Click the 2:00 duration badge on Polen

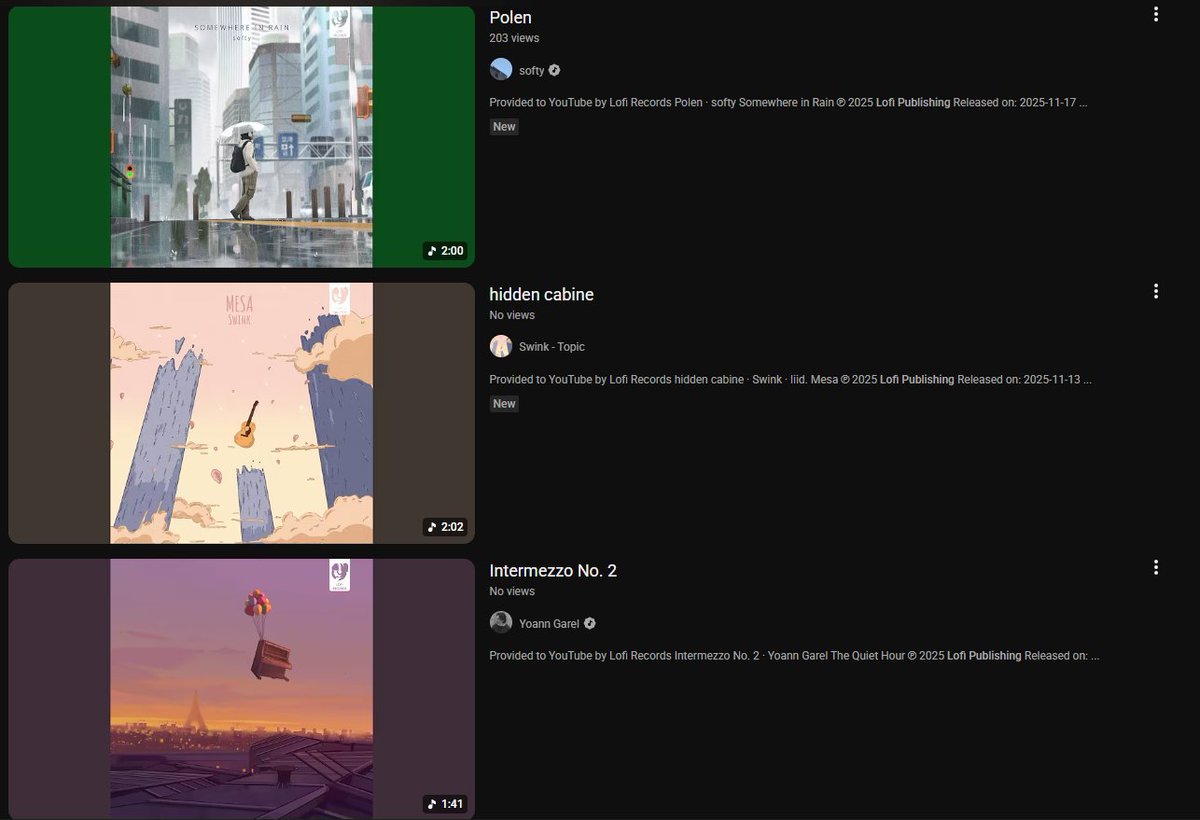click(445, 251)
